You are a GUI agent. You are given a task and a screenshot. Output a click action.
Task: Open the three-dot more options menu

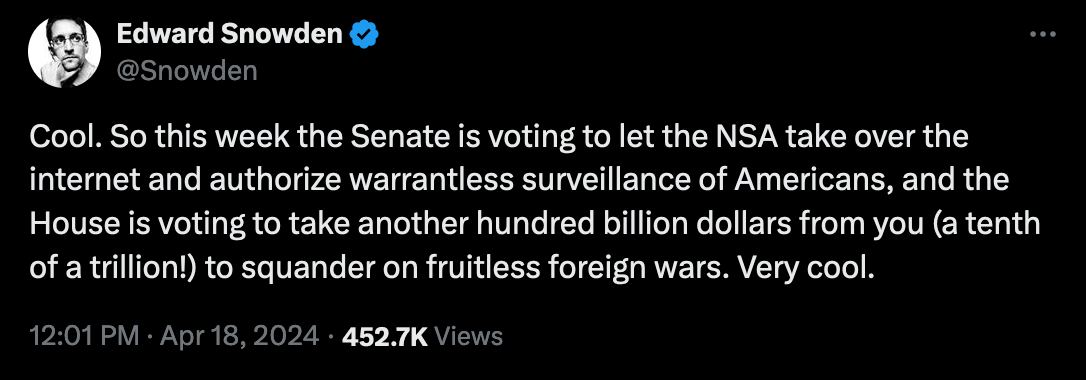(1042, 34)
